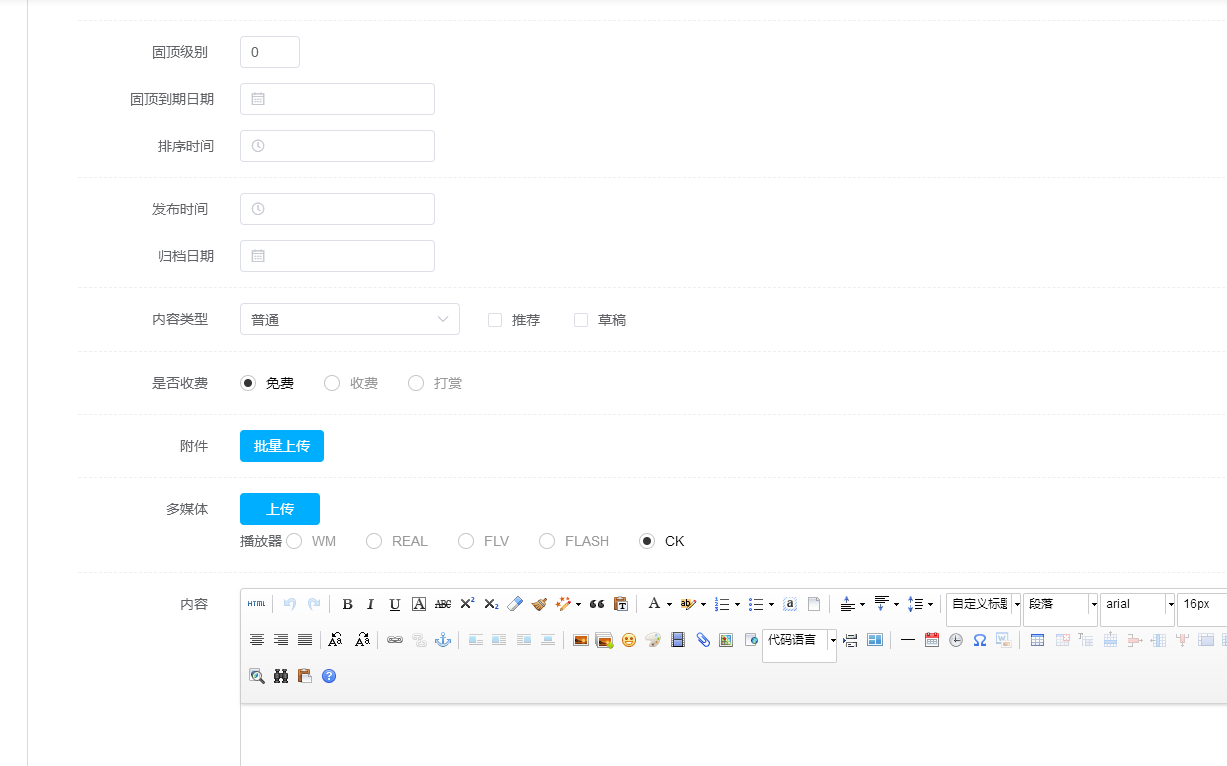Insert a video with film icon
The image size is (1227, 766).
coord(678,640)
